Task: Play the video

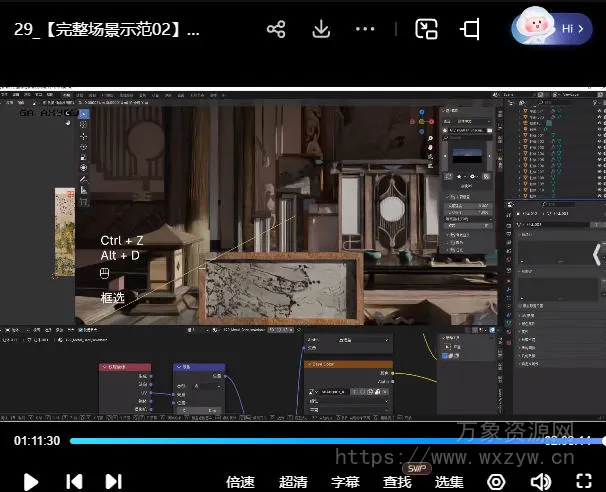Action: click(31, 481)
